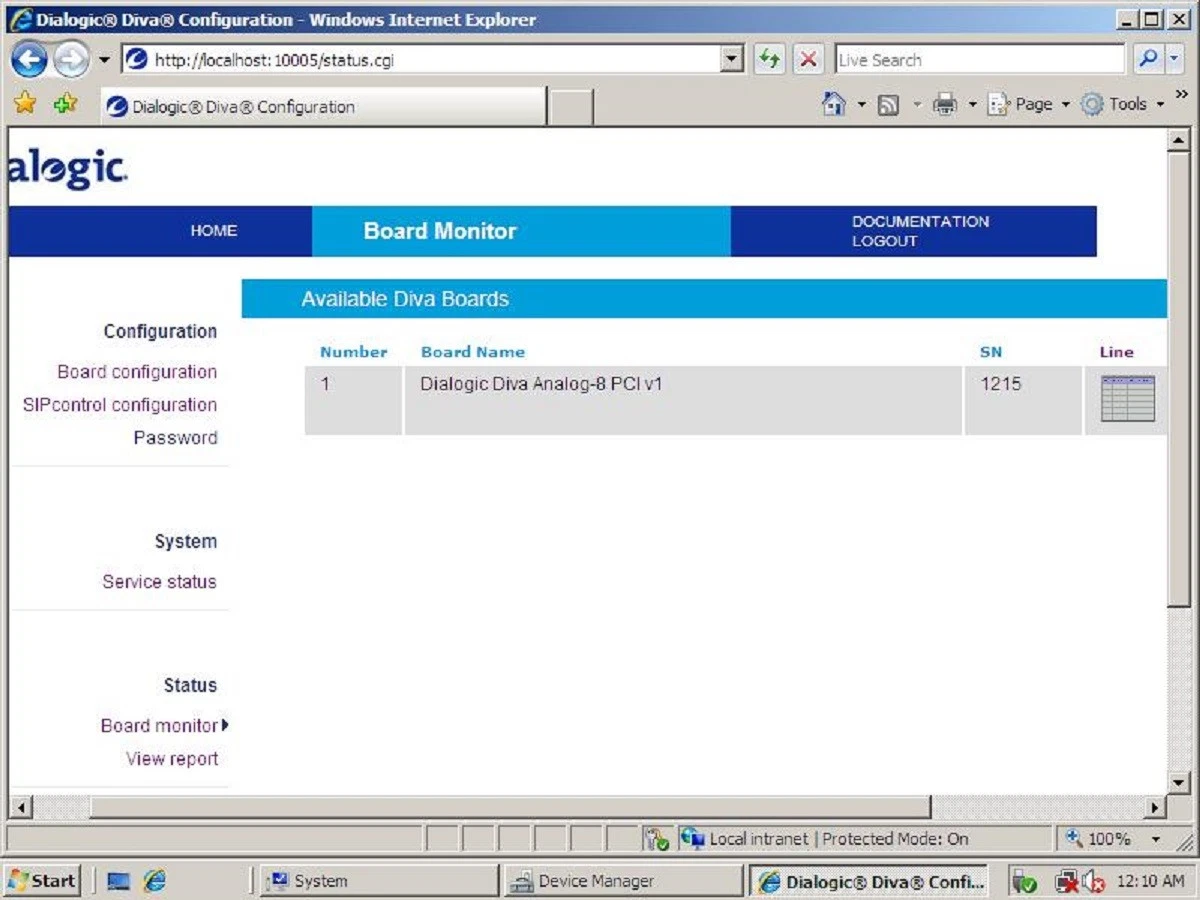Open the recent pages dropdown arrow
This screenshot has height=900, width=1200.
pyautogui.click(x=104, y=60)
